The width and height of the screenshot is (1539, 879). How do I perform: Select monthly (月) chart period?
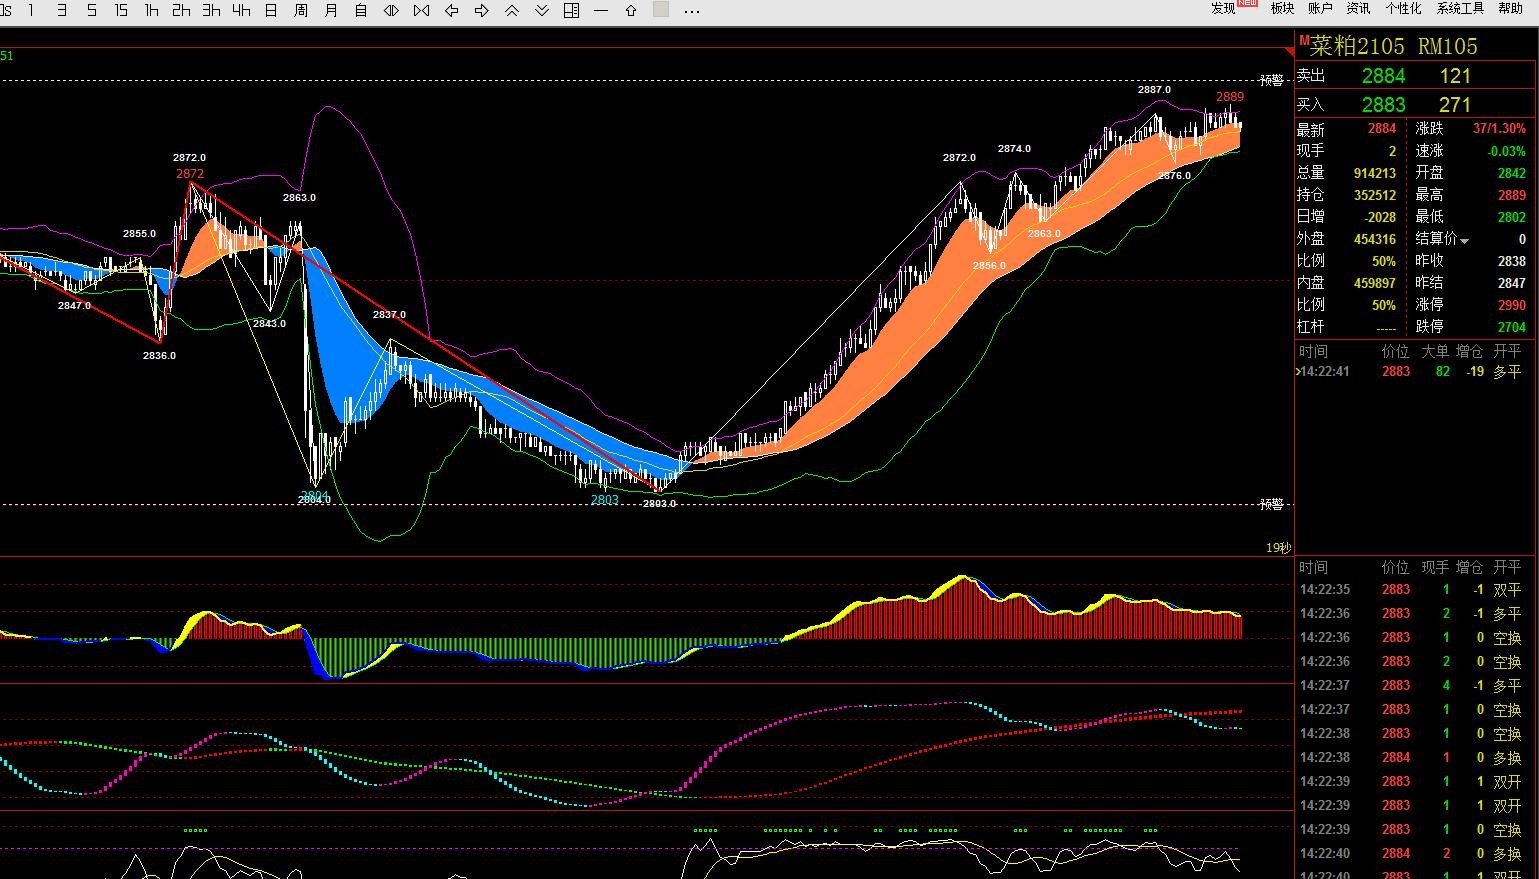(x=331, y=10)
